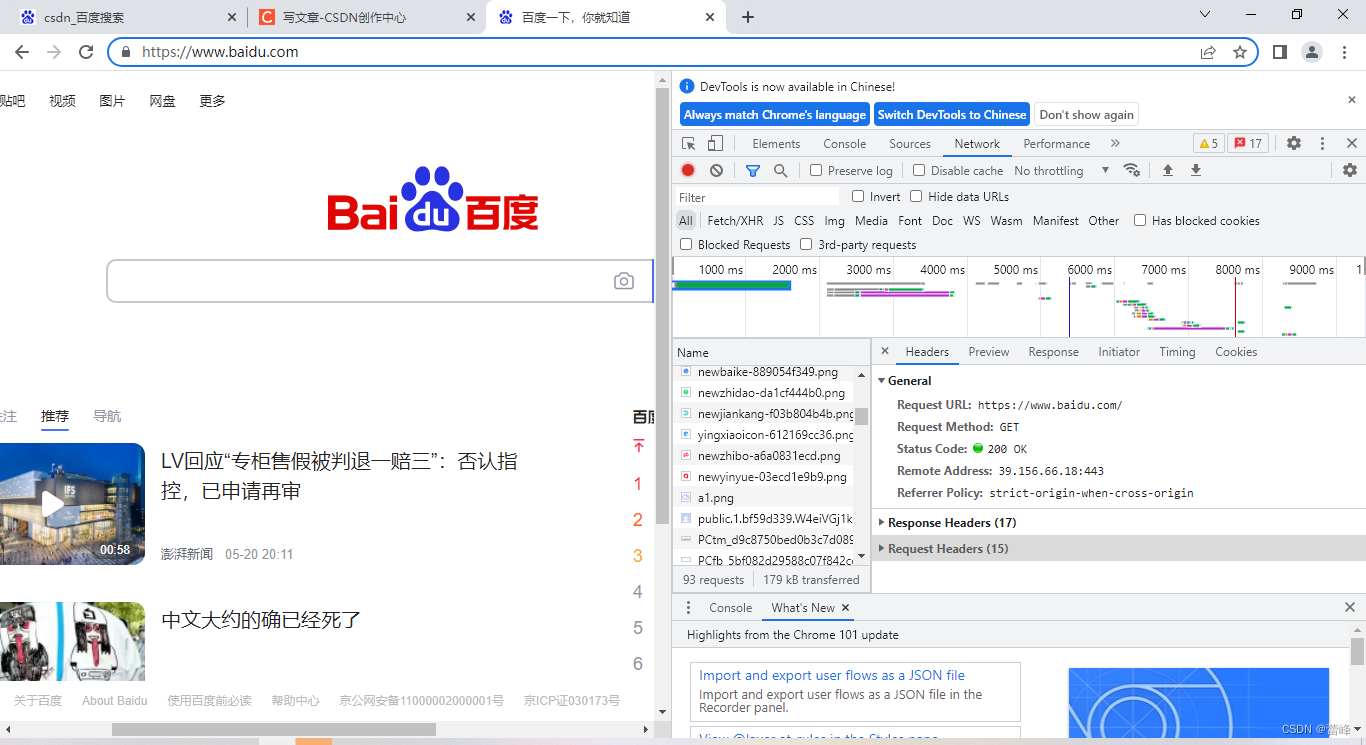The height and width of the screenshot is (745, 1366).
Task: Enable Preserve log checkbox
Action: pos(816,170)
